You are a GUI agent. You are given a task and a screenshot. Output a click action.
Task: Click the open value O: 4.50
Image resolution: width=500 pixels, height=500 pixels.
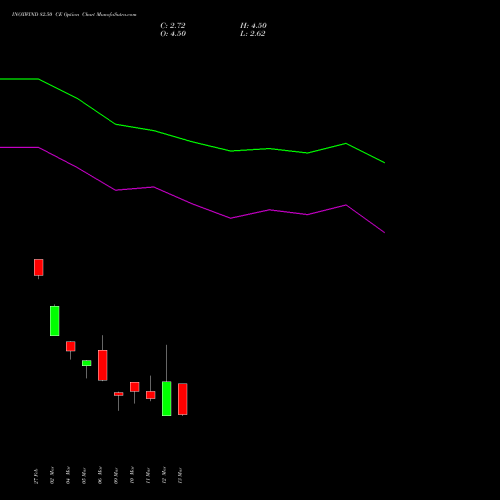(173, 34)
